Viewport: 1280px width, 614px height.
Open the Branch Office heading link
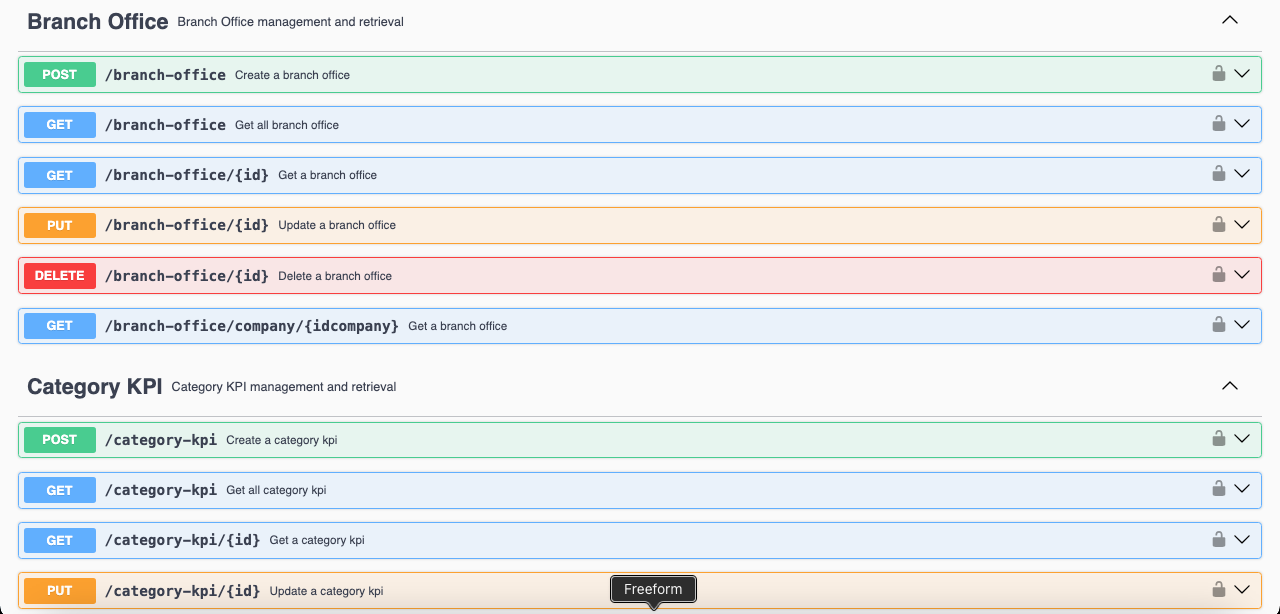tap(97, 21)
